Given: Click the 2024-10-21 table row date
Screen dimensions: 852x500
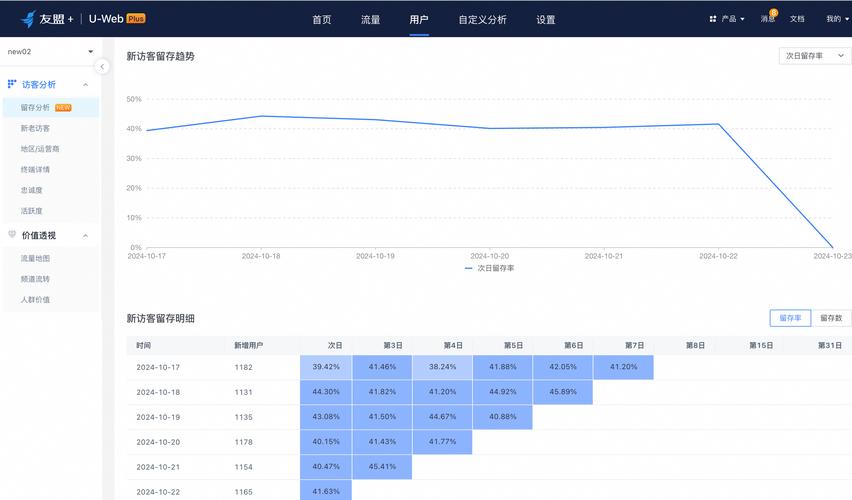Looking at the screenshot, I should point(158,467).
